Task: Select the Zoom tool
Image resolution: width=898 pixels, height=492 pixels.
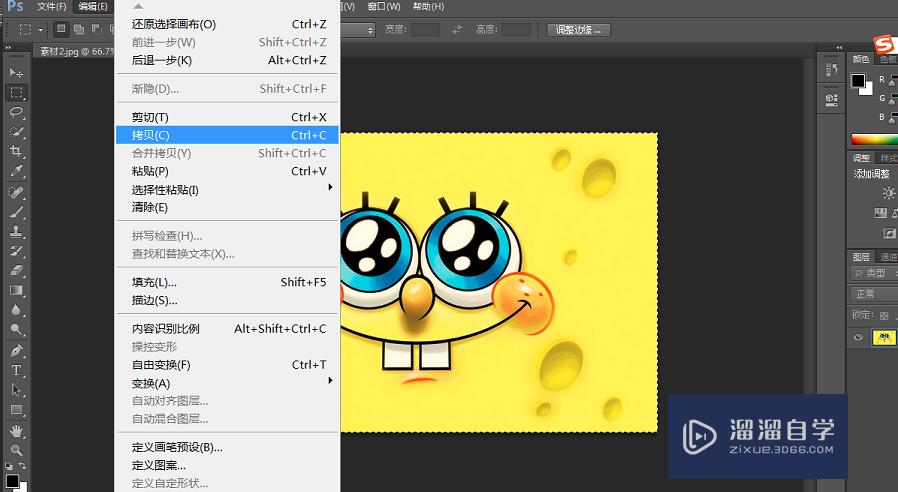Action: 17,451
